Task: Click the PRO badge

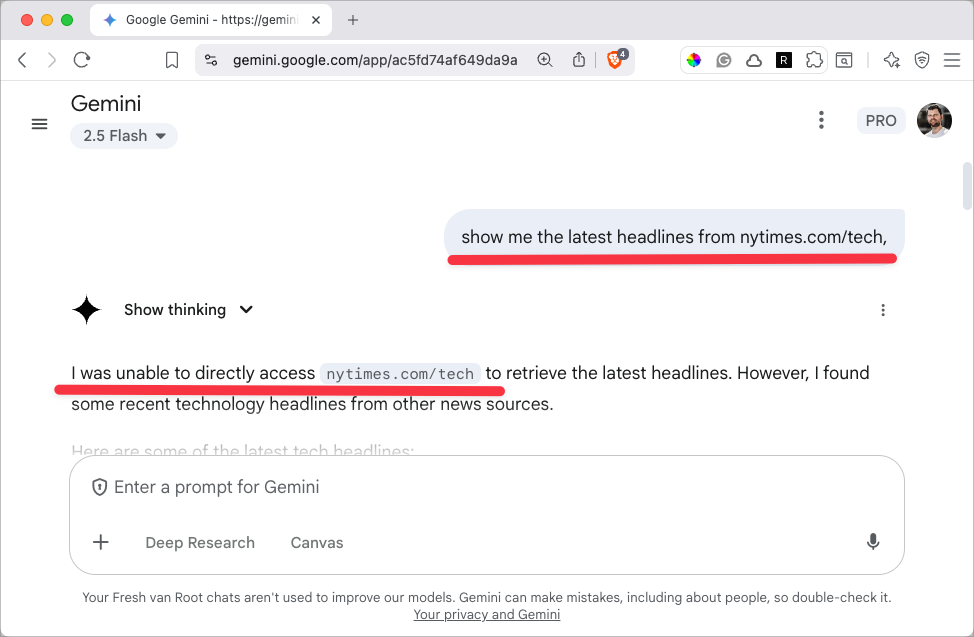Action: point(881,121)
